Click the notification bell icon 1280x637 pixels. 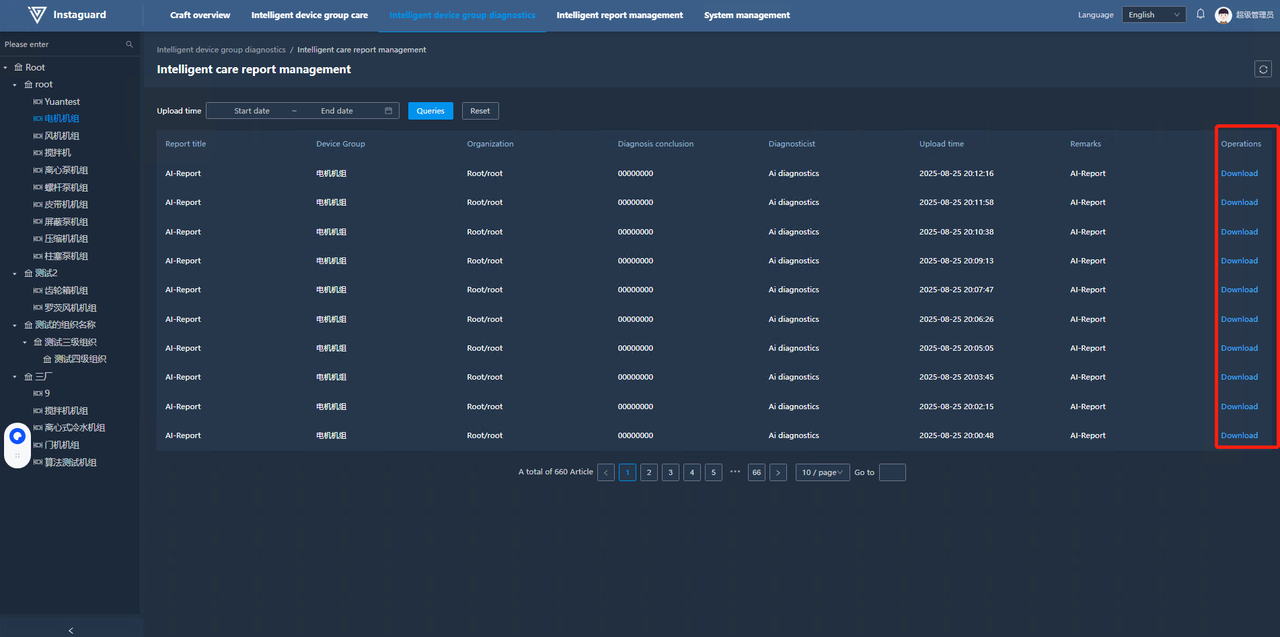point(1200,15)
